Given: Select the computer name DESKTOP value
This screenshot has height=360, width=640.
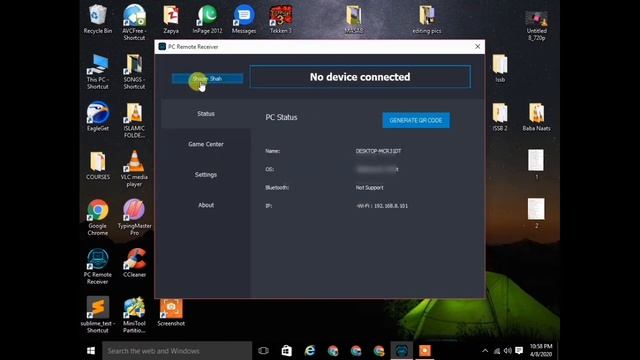Looking at the screenshot, I should coord(378,151).
